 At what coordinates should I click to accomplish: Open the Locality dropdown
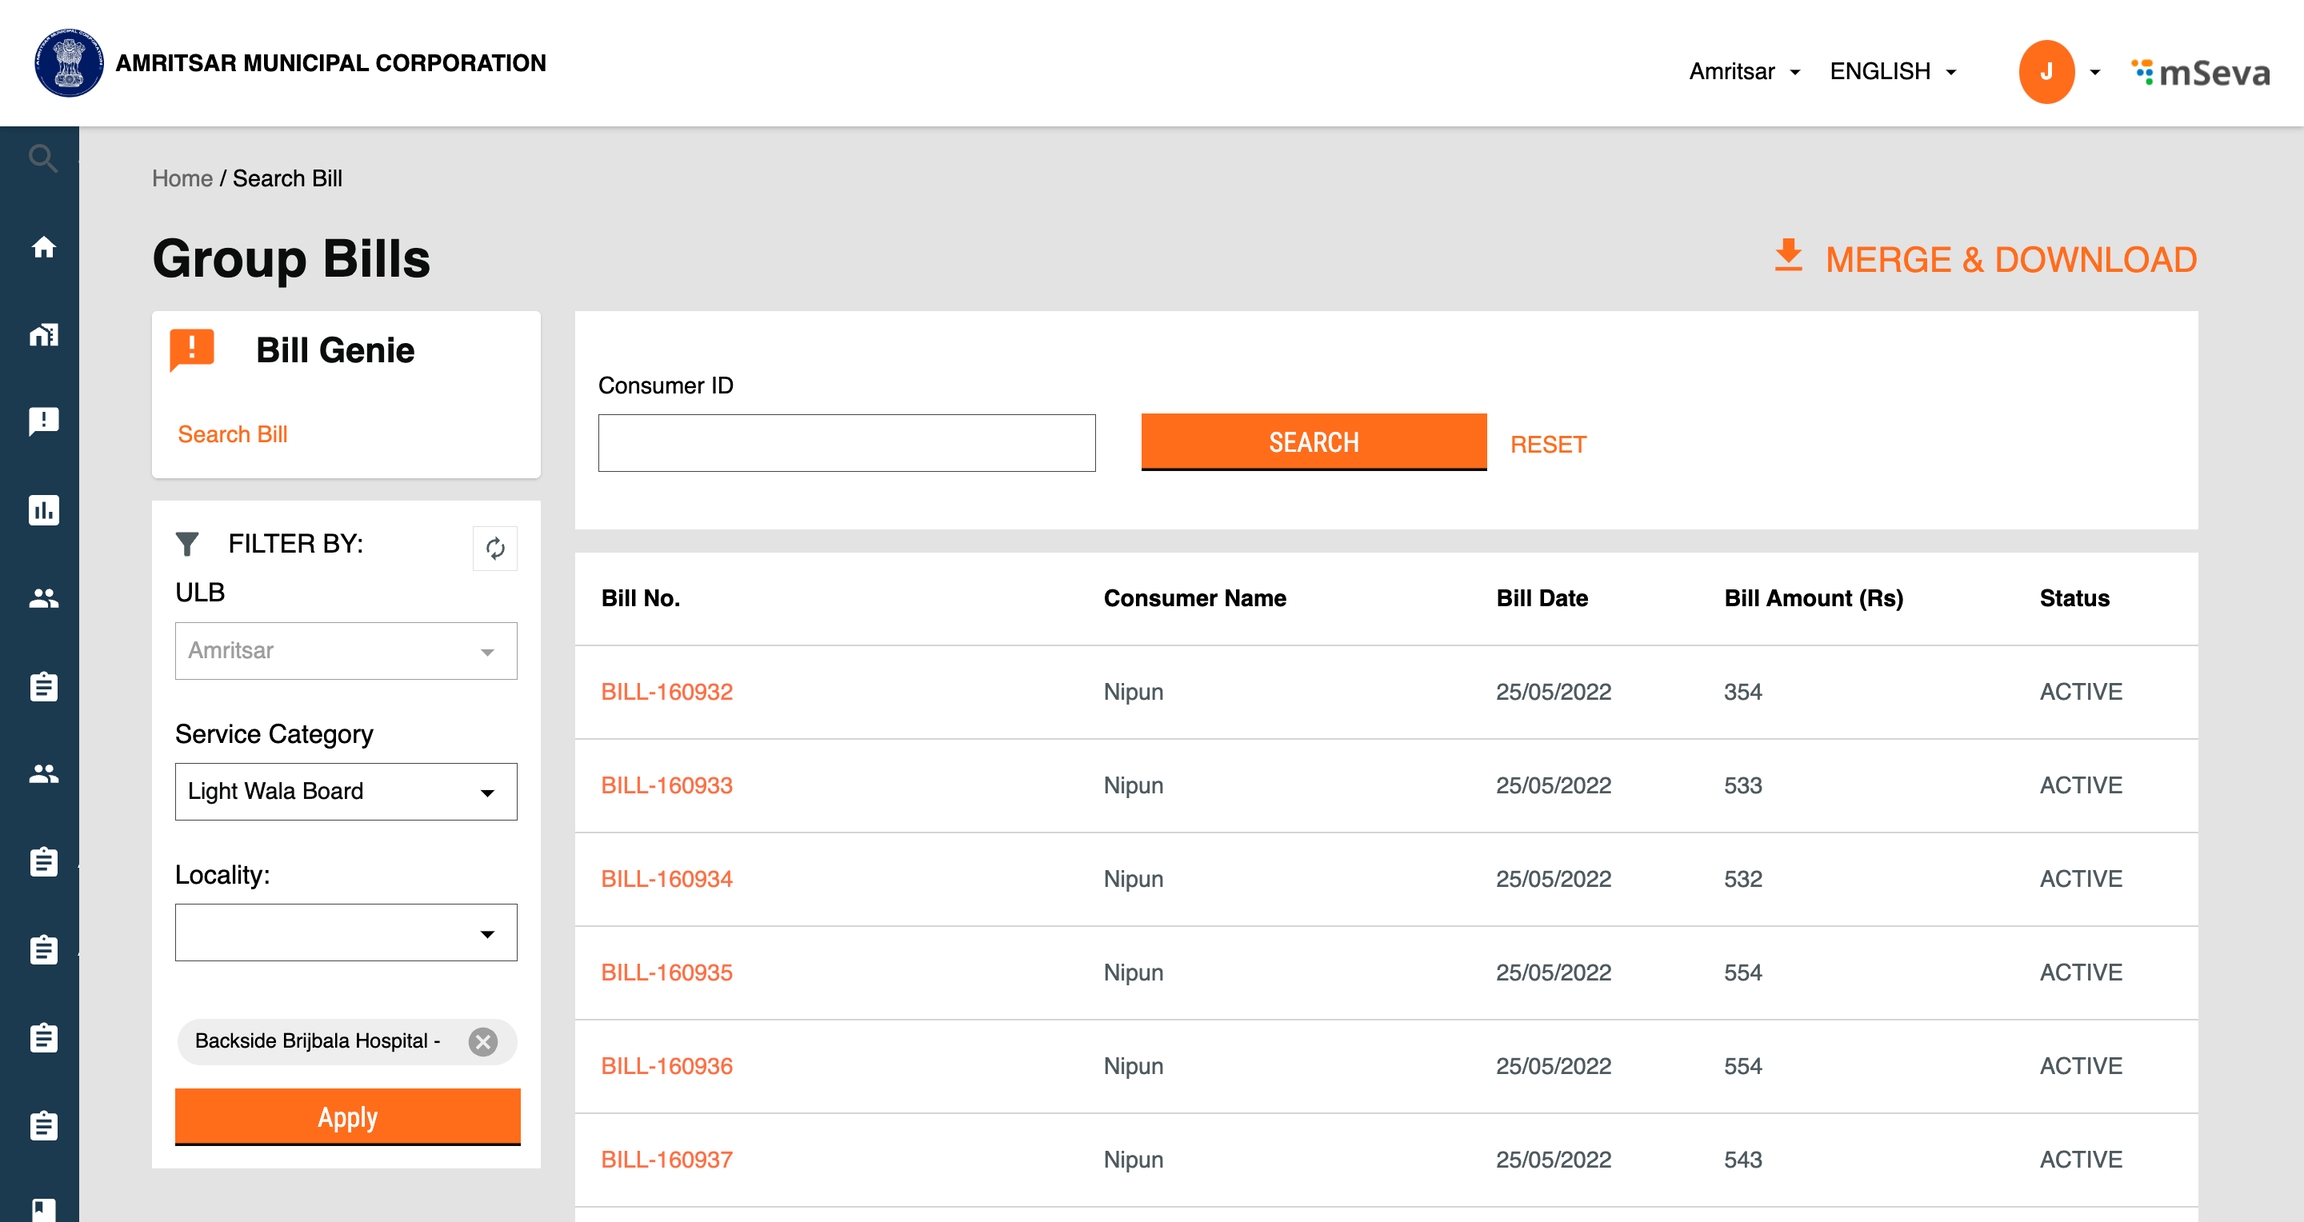pos(346,933)
